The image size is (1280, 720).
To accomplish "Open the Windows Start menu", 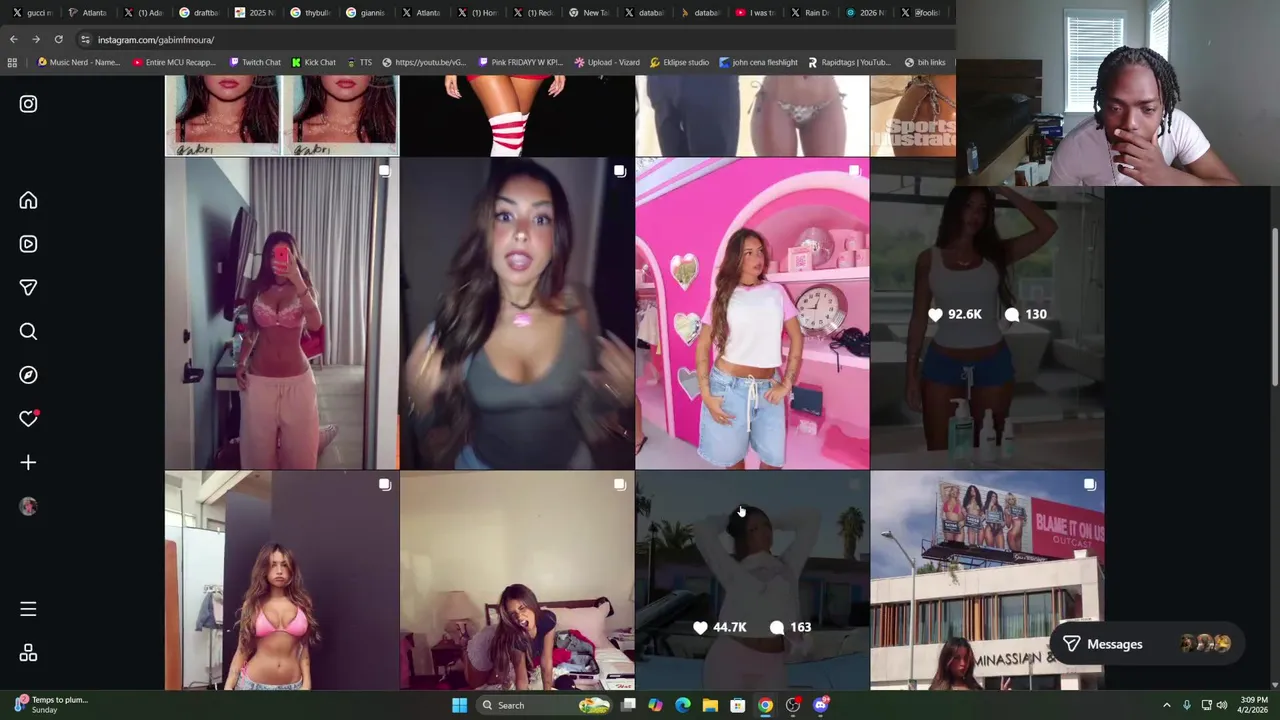I will click(459, 706).
